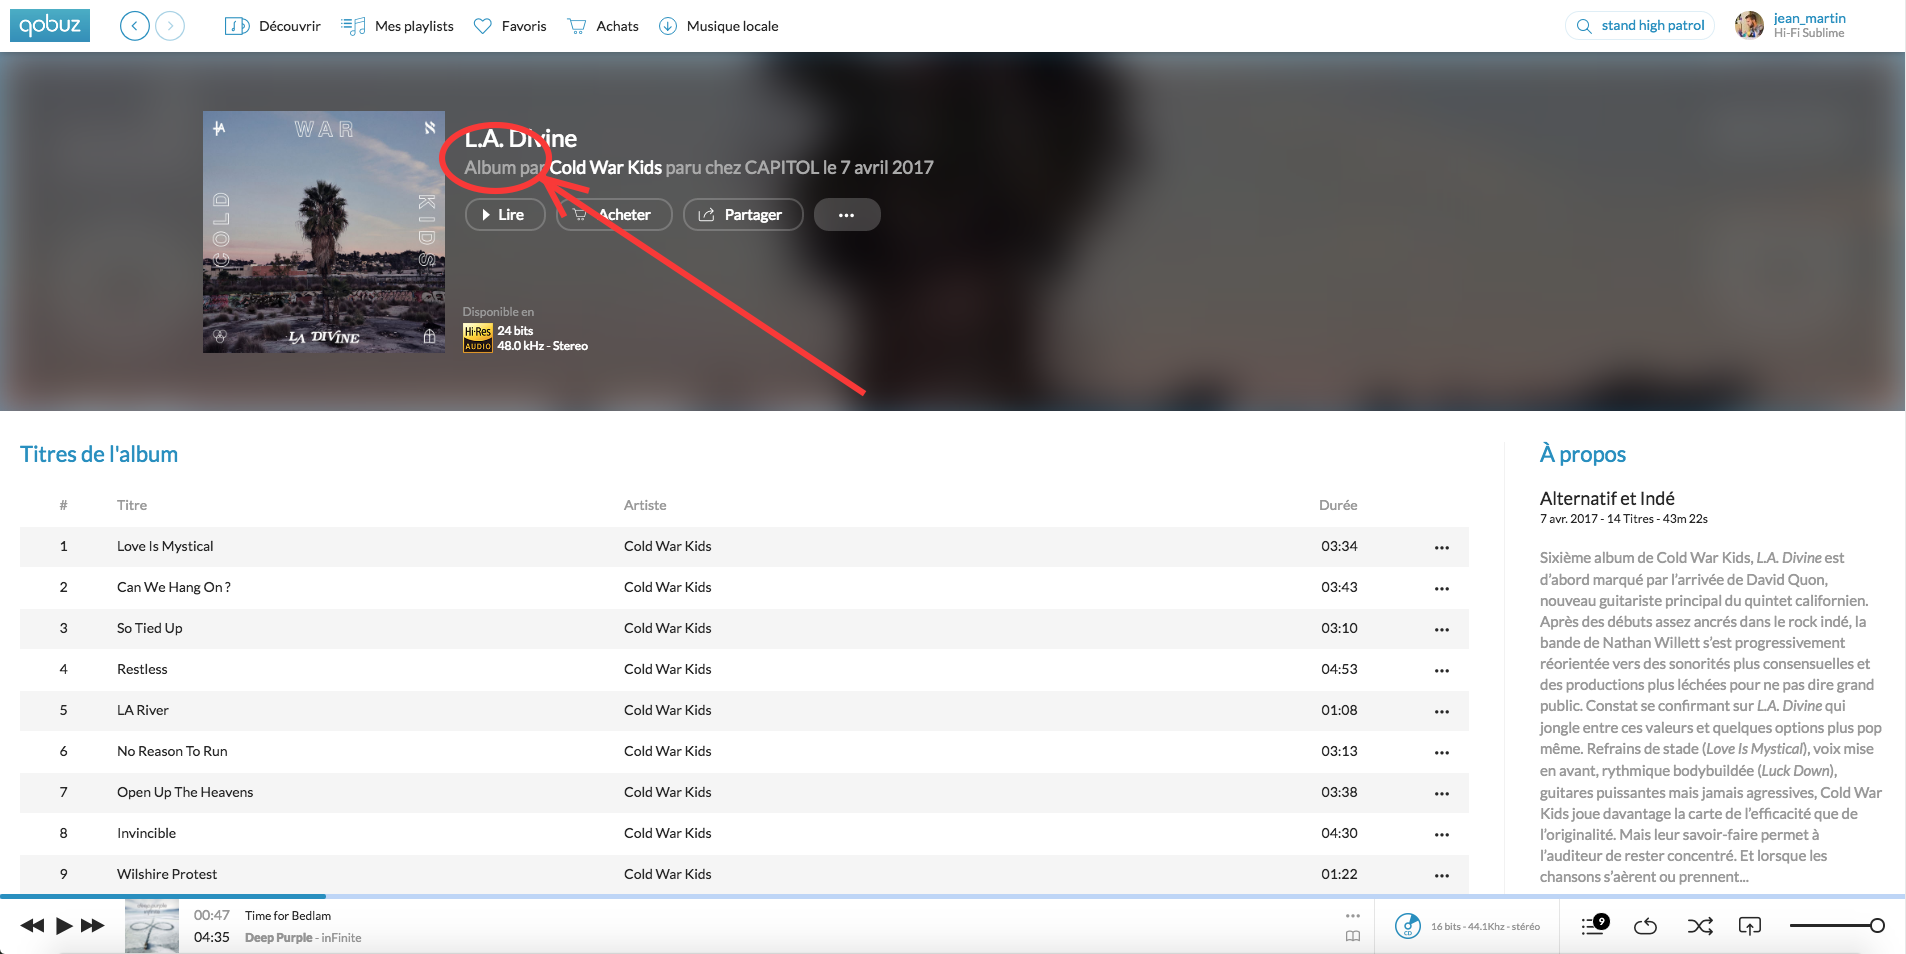Open Musique locale
The image size is (1906, 954).
718,26
